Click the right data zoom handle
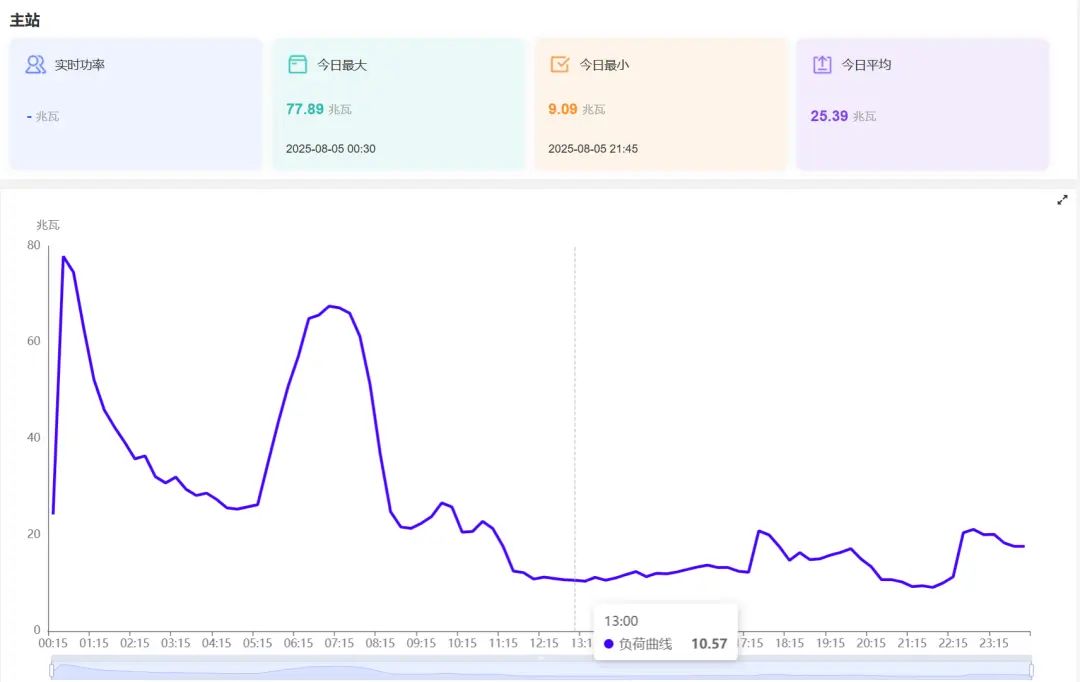The height and width of the screenshot is (682, 1080). pyautogui.click(x=1031, y=670)
